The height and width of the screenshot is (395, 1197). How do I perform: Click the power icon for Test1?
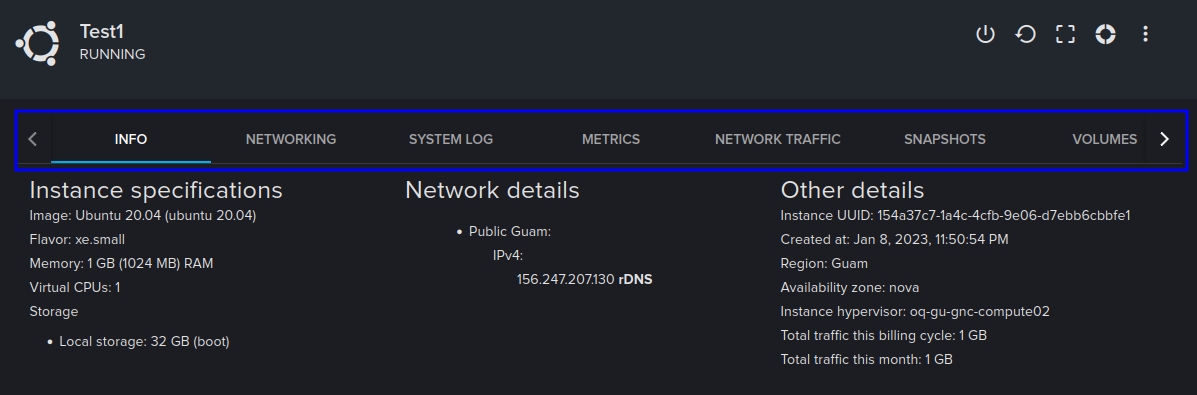(985, 34)
